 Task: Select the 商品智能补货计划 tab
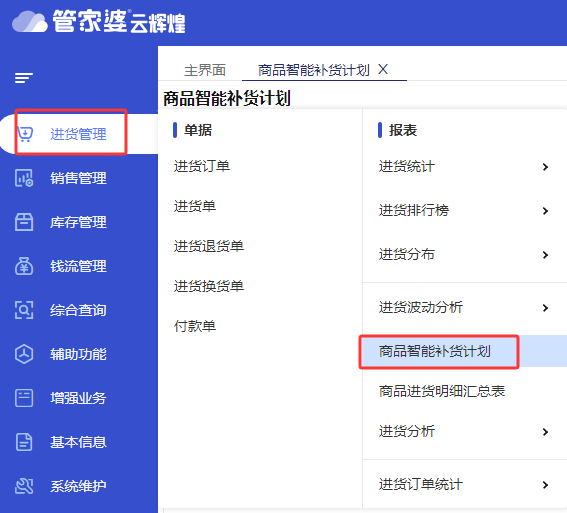click(x=314, y=70)
